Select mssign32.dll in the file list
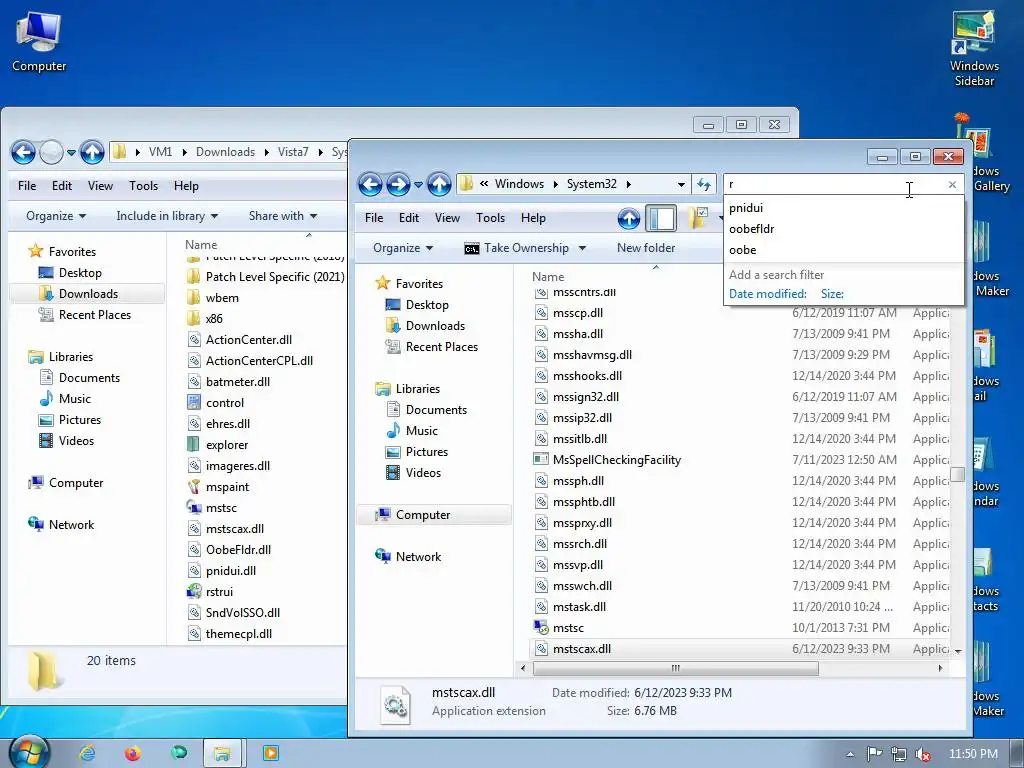The image size is (1024, 768). (x=586, y=397)
